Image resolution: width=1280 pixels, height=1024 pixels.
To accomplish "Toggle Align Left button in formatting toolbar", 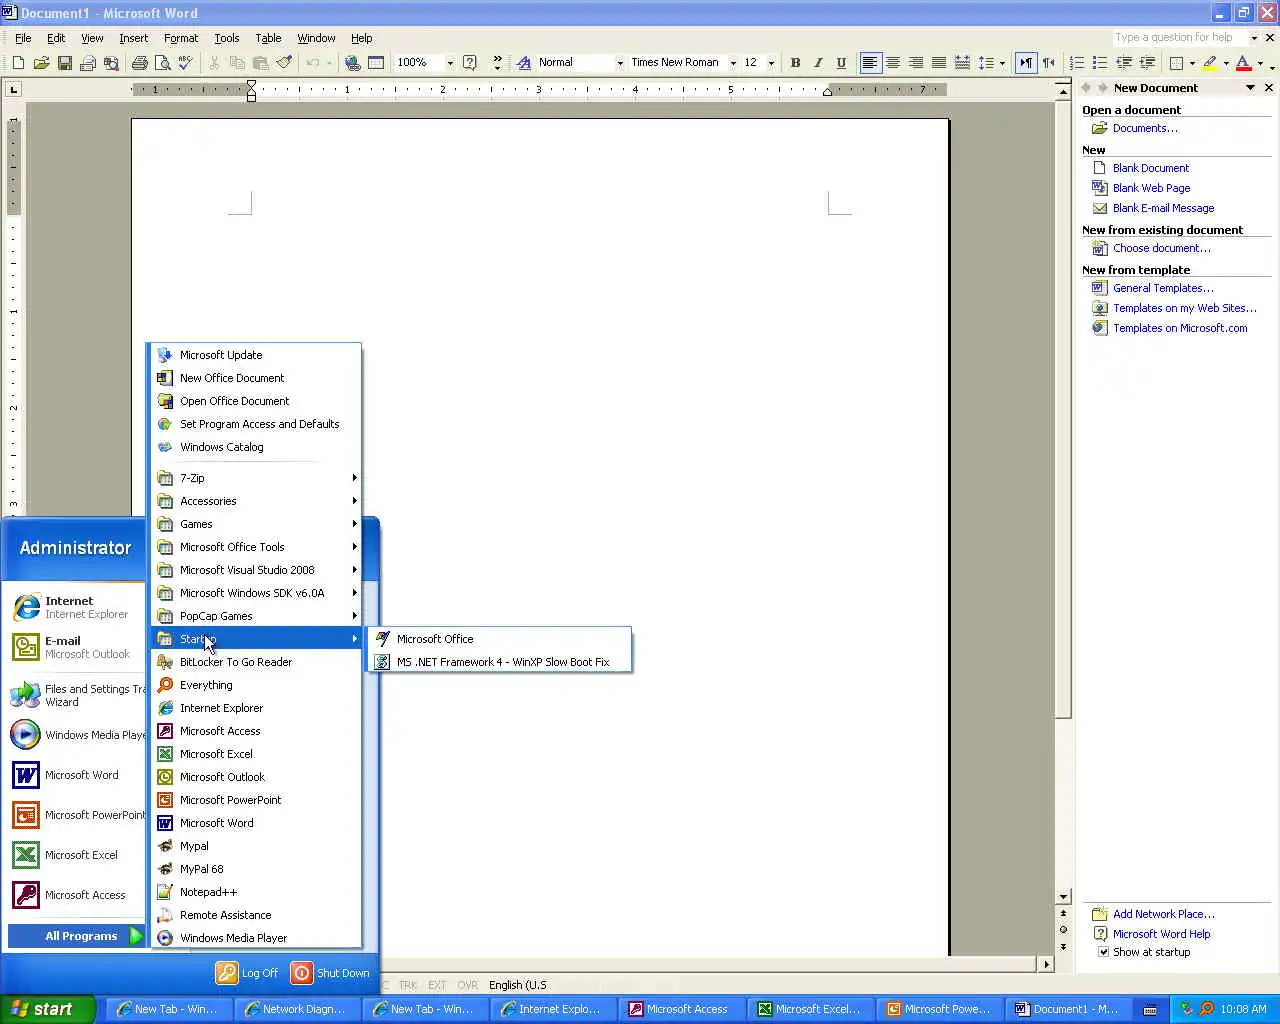I will point(870,62).
